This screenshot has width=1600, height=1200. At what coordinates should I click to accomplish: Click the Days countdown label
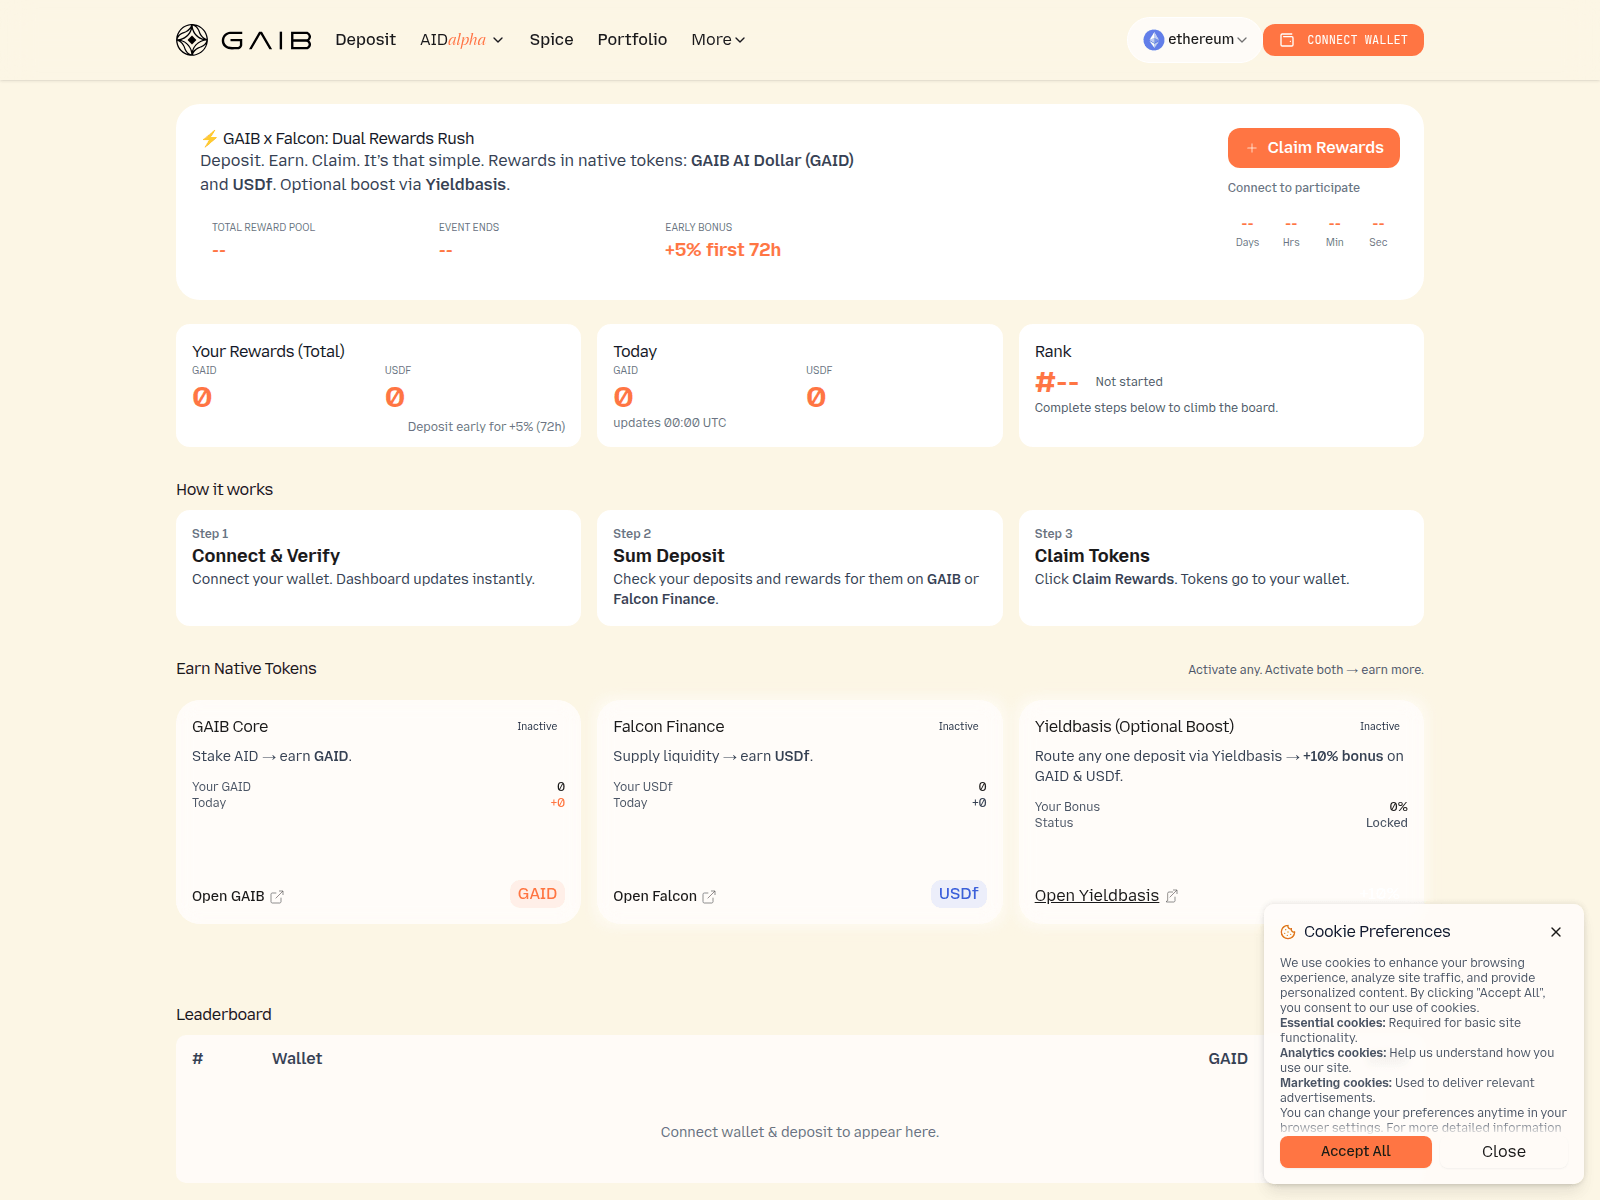tap(1247, 243)
